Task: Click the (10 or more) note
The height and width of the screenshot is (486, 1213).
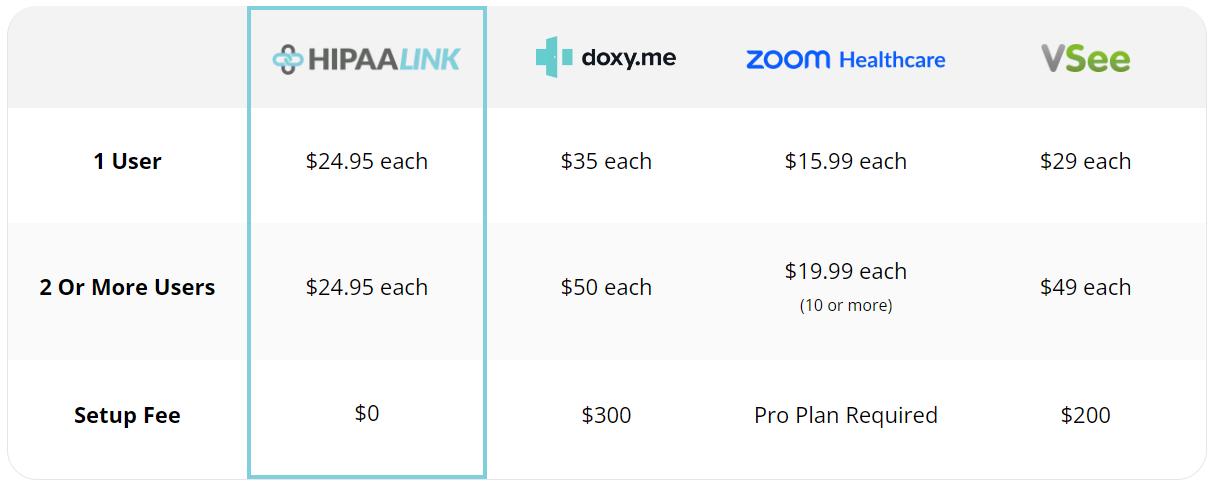Action: [846, 305]
